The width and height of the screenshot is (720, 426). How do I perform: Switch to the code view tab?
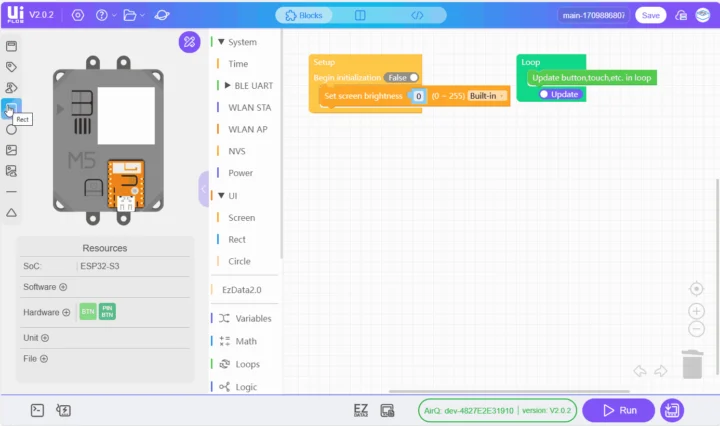click(x=417, y=15)
